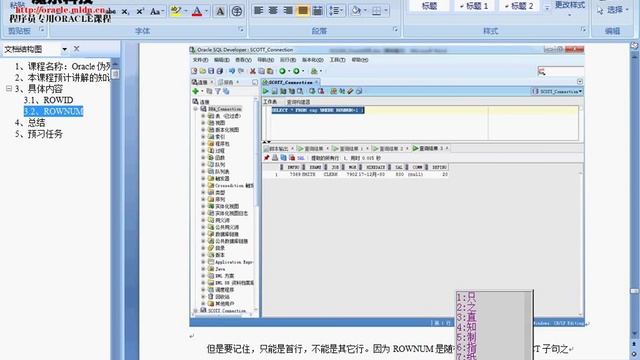The image size is (640, 360).
Task: Choose IME candidate 5:制
Action: point(467,338)
